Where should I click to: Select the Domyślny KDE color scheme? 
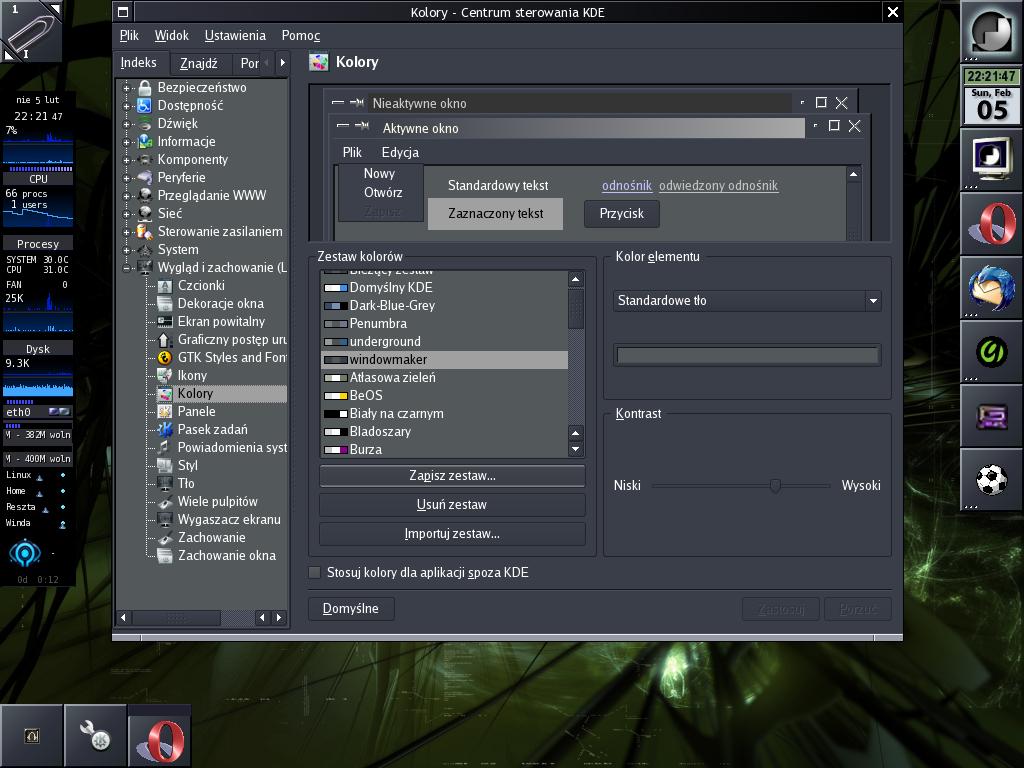[444, 287]
